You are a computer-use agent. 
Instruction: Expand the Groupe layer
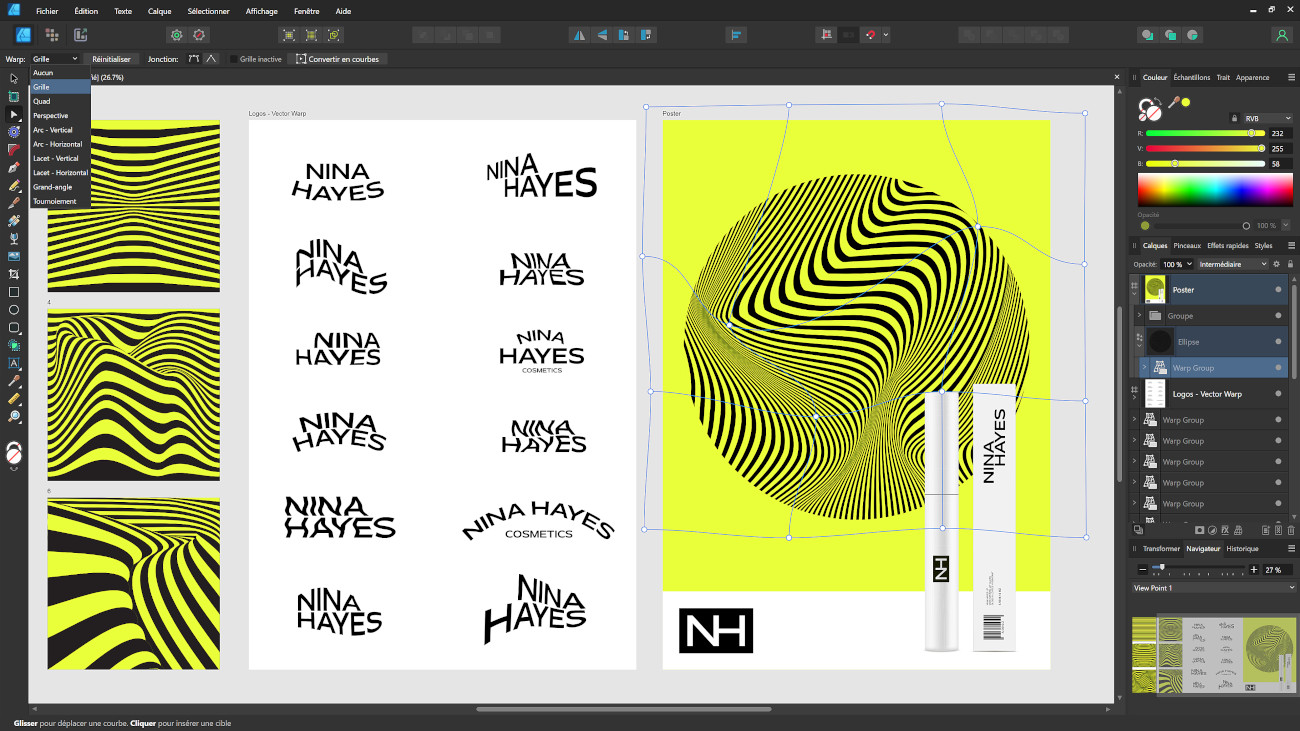1139,316
